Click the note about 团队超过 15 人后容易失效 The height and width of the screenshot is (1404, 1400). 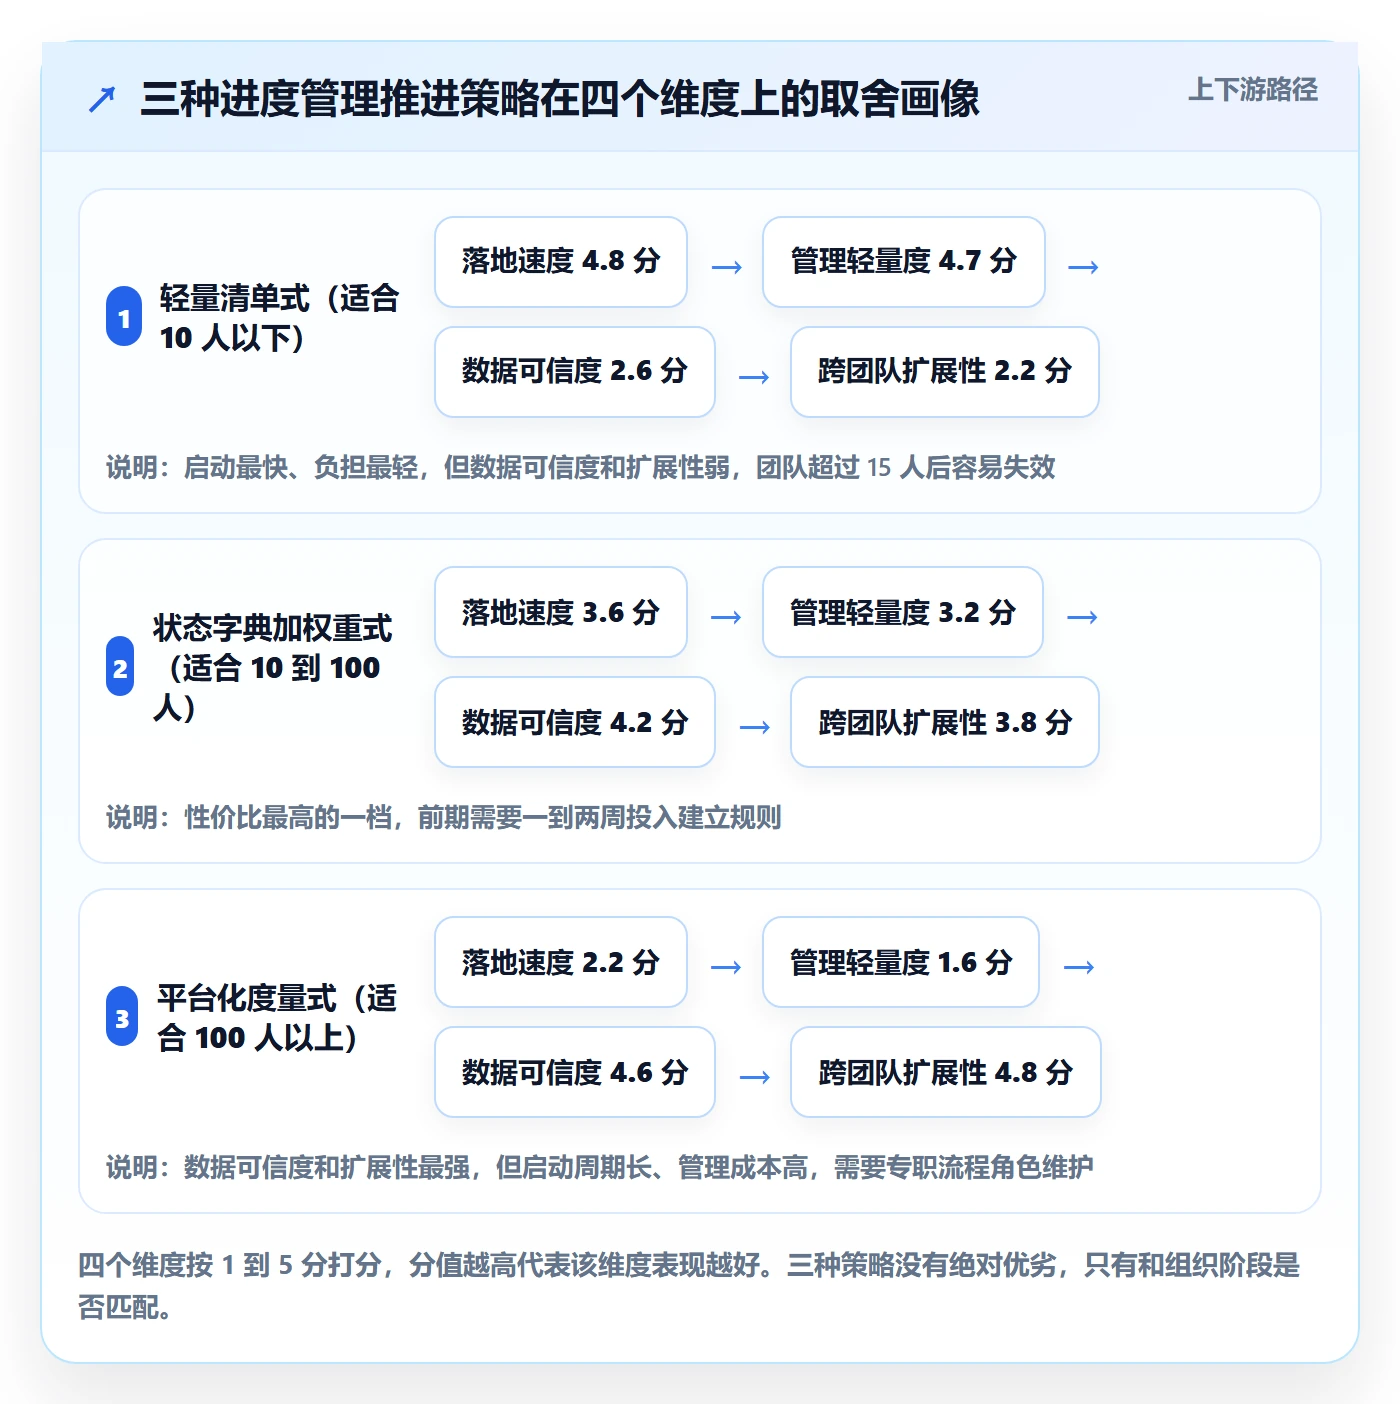[x=581, y=467]
